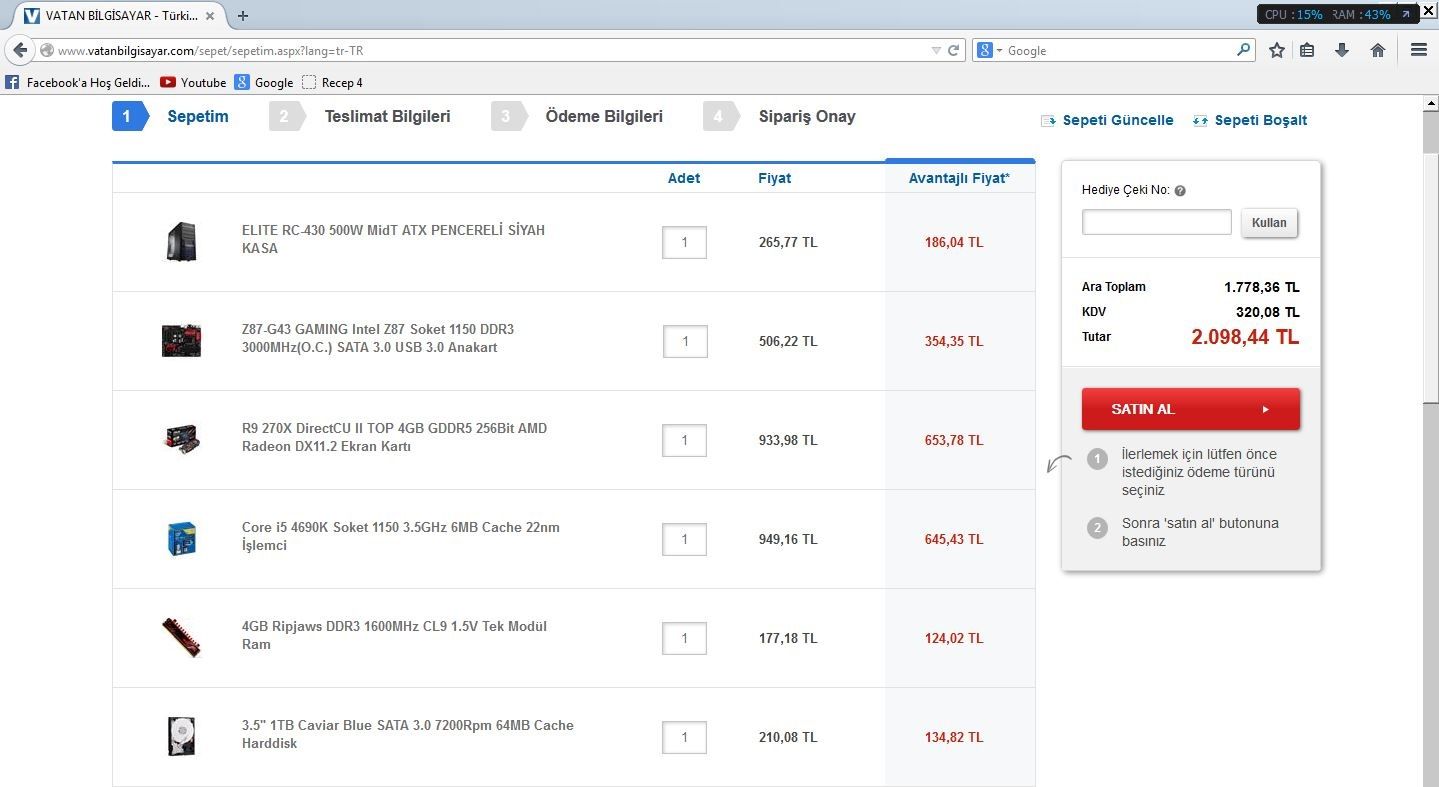
Task: Click the Z87-G43 GAMING Anakart product name
Action: [378, 338]
